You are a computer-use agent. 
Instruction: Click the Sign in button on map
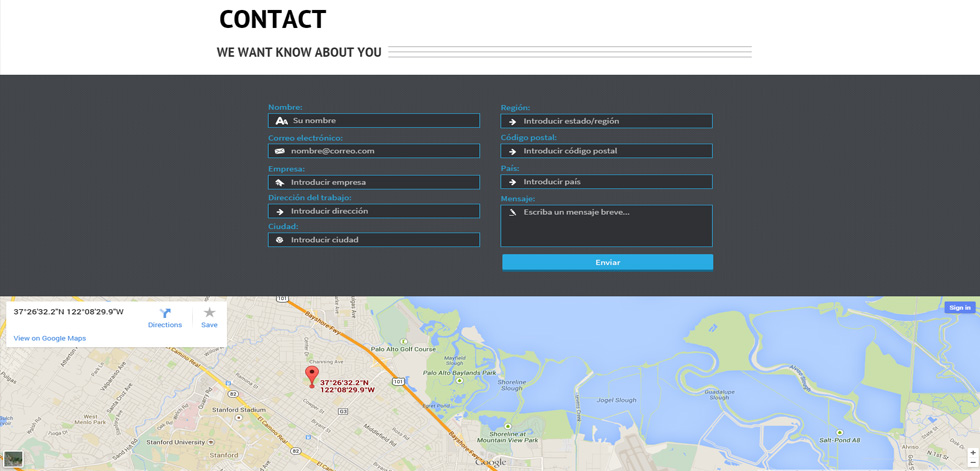point(959,307)
